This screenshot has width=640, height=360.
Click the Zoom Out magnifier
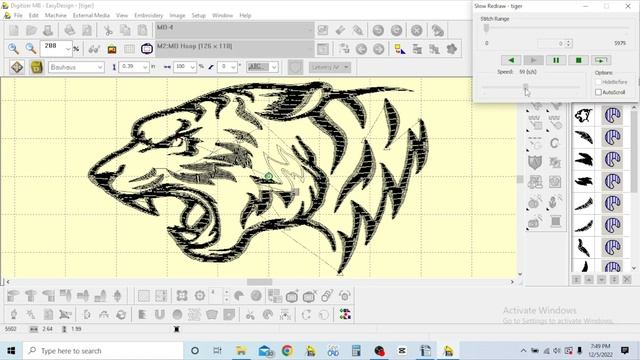31,49
